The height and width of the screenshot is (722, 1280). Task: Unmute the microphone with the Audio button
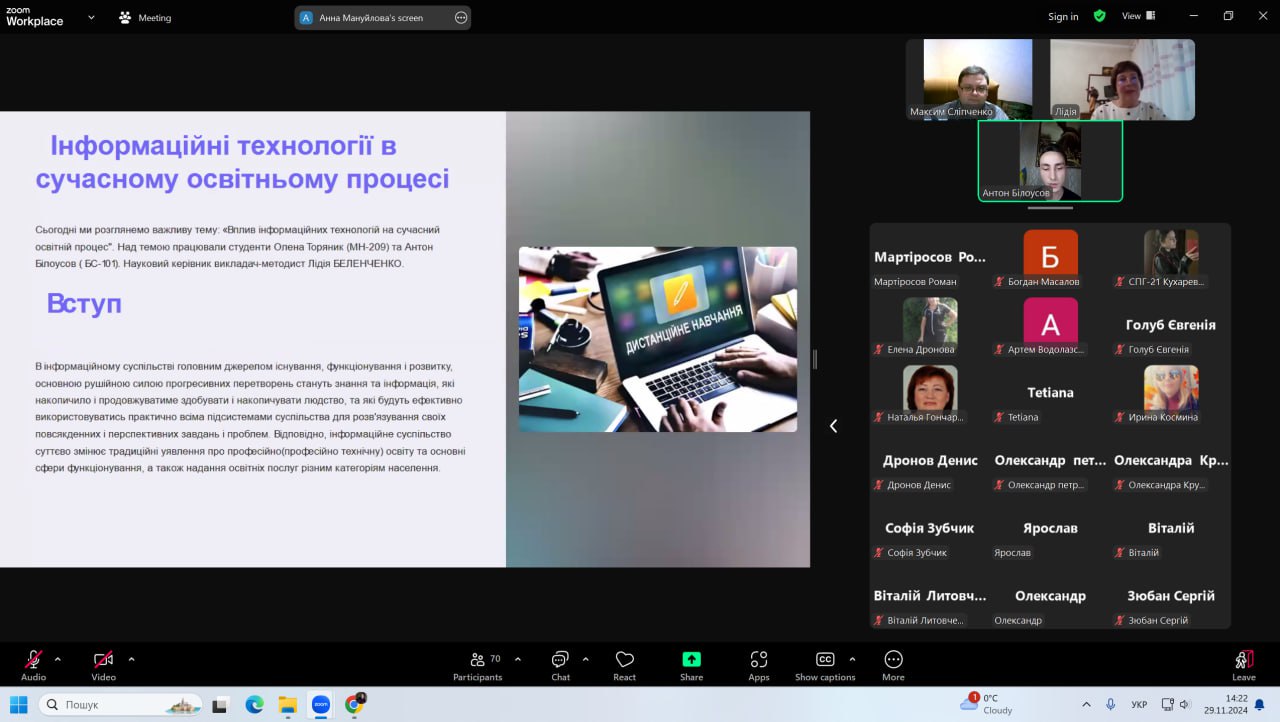[x=33, y=665]
